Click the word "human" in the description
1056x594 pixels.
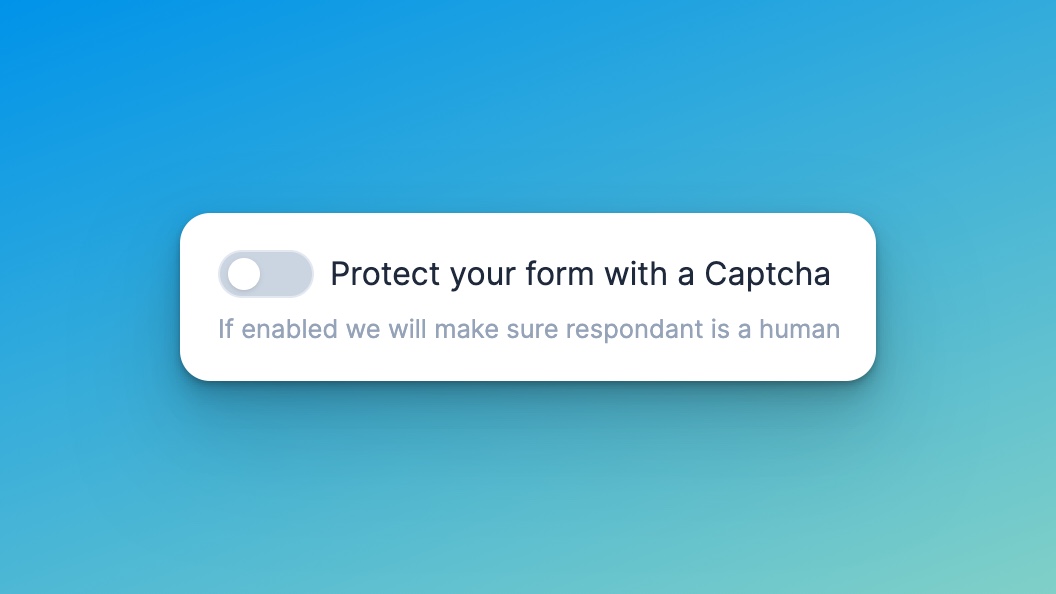click(800, 329)
